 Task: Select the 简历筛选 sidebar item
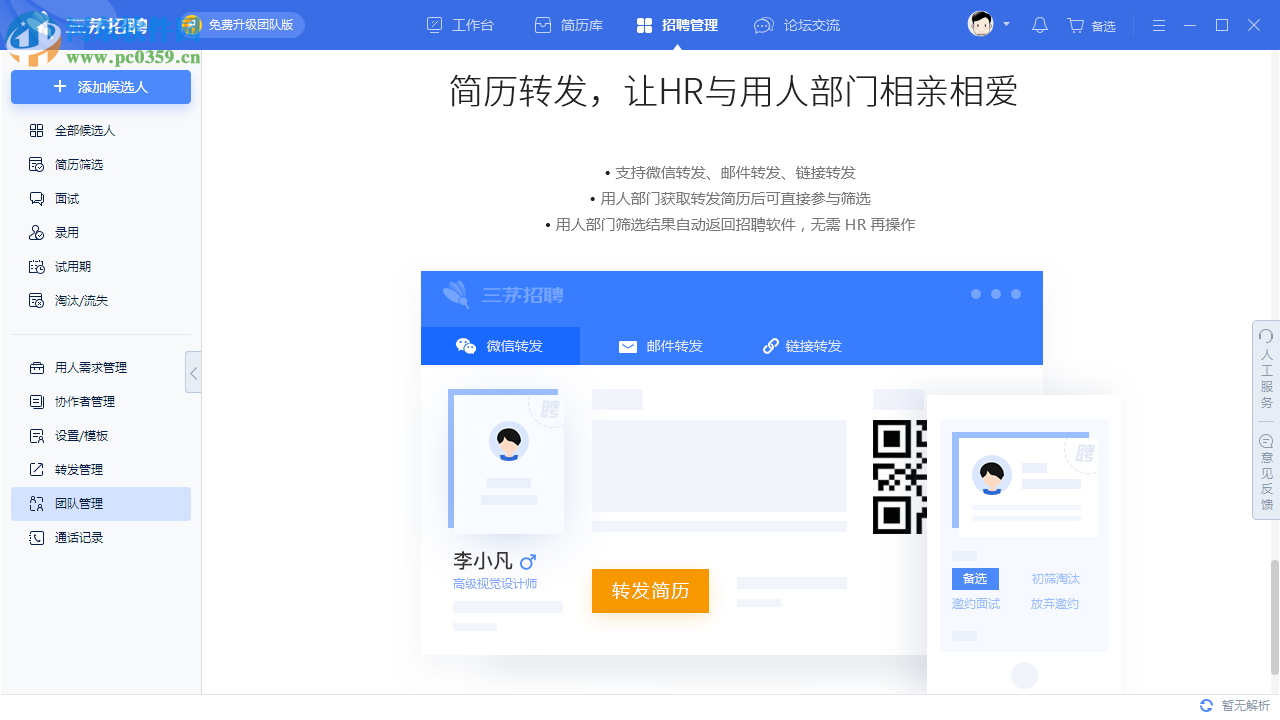coord(84,164)
